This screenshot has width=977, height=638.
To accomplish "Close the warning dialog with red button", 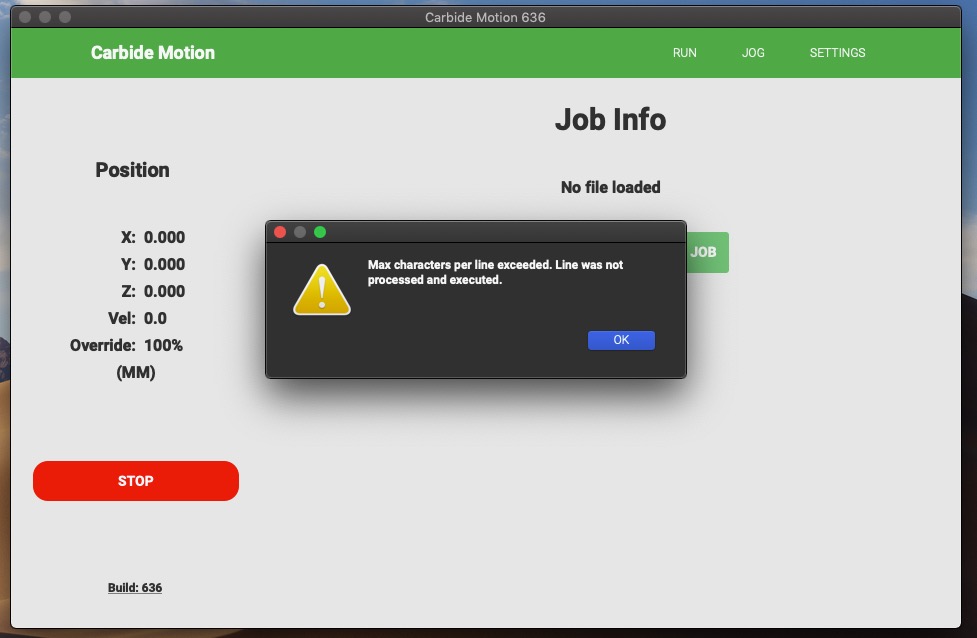I will pos(280,232).
